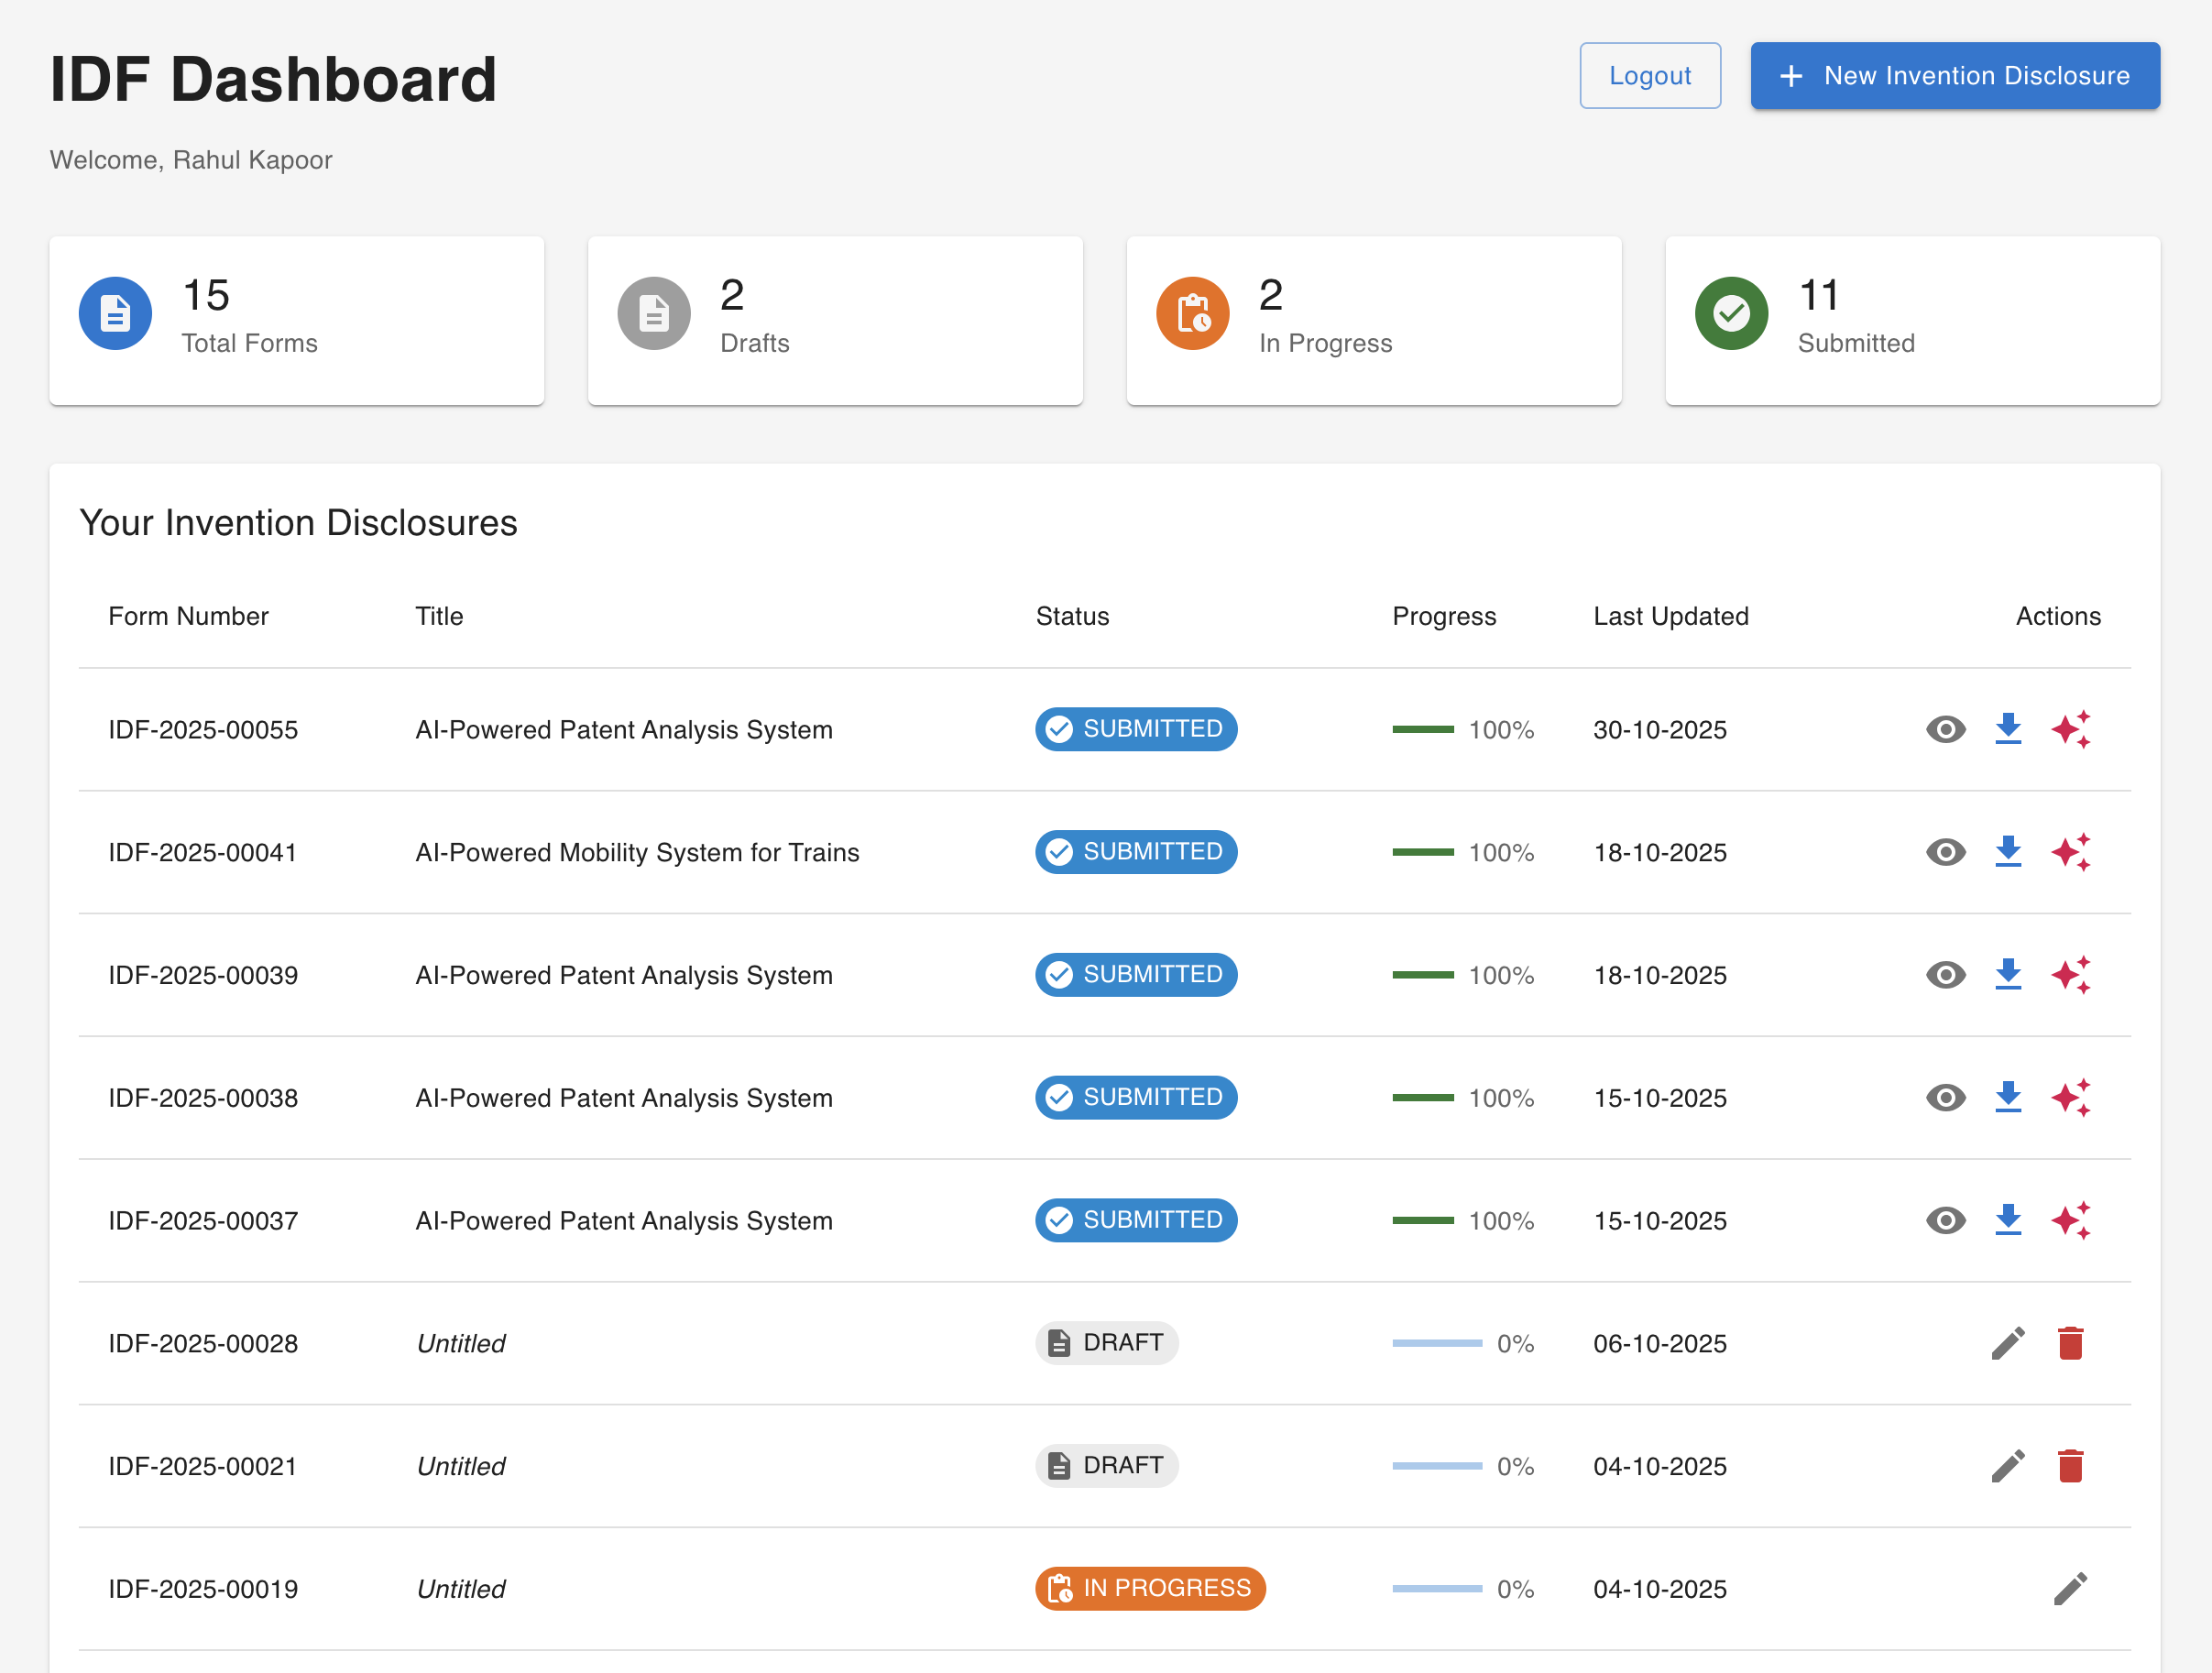Click the SUBMITTED status badge on IDF-2025-00055
The image size is (2212, 1673).
pos(1135,729)
